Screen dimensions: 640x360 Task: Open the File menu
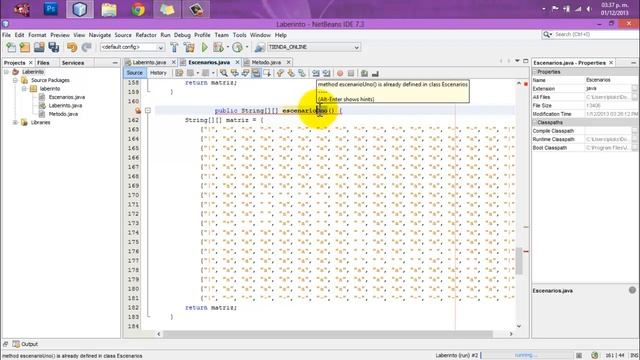(x=7, y=35)
